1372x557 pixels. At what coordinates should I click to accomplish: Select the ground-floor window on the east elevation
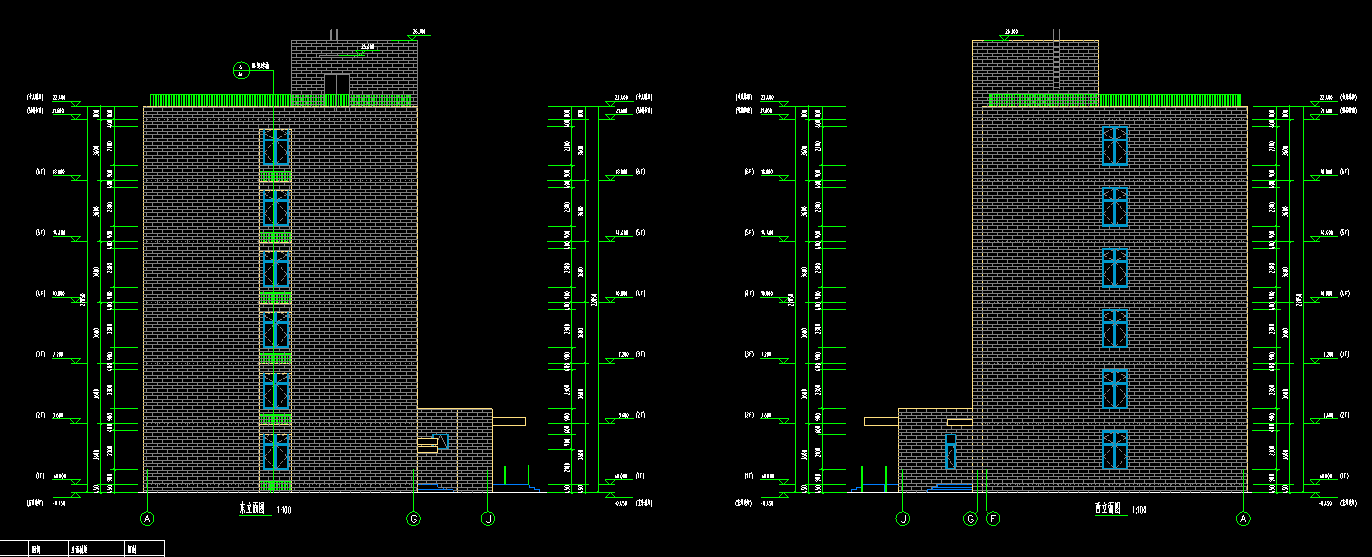276,451
